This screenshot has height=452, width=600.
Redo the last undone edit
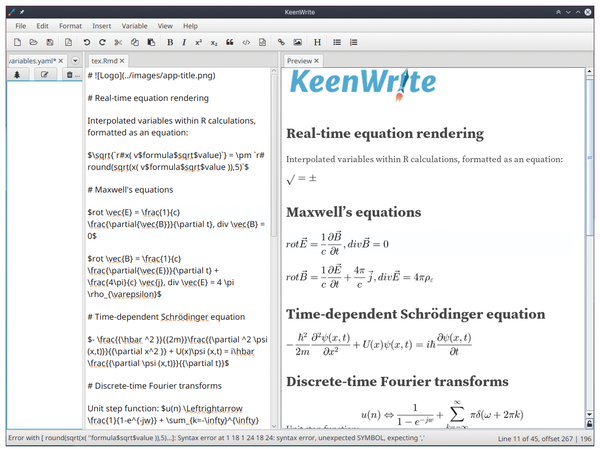pos(102,42)
